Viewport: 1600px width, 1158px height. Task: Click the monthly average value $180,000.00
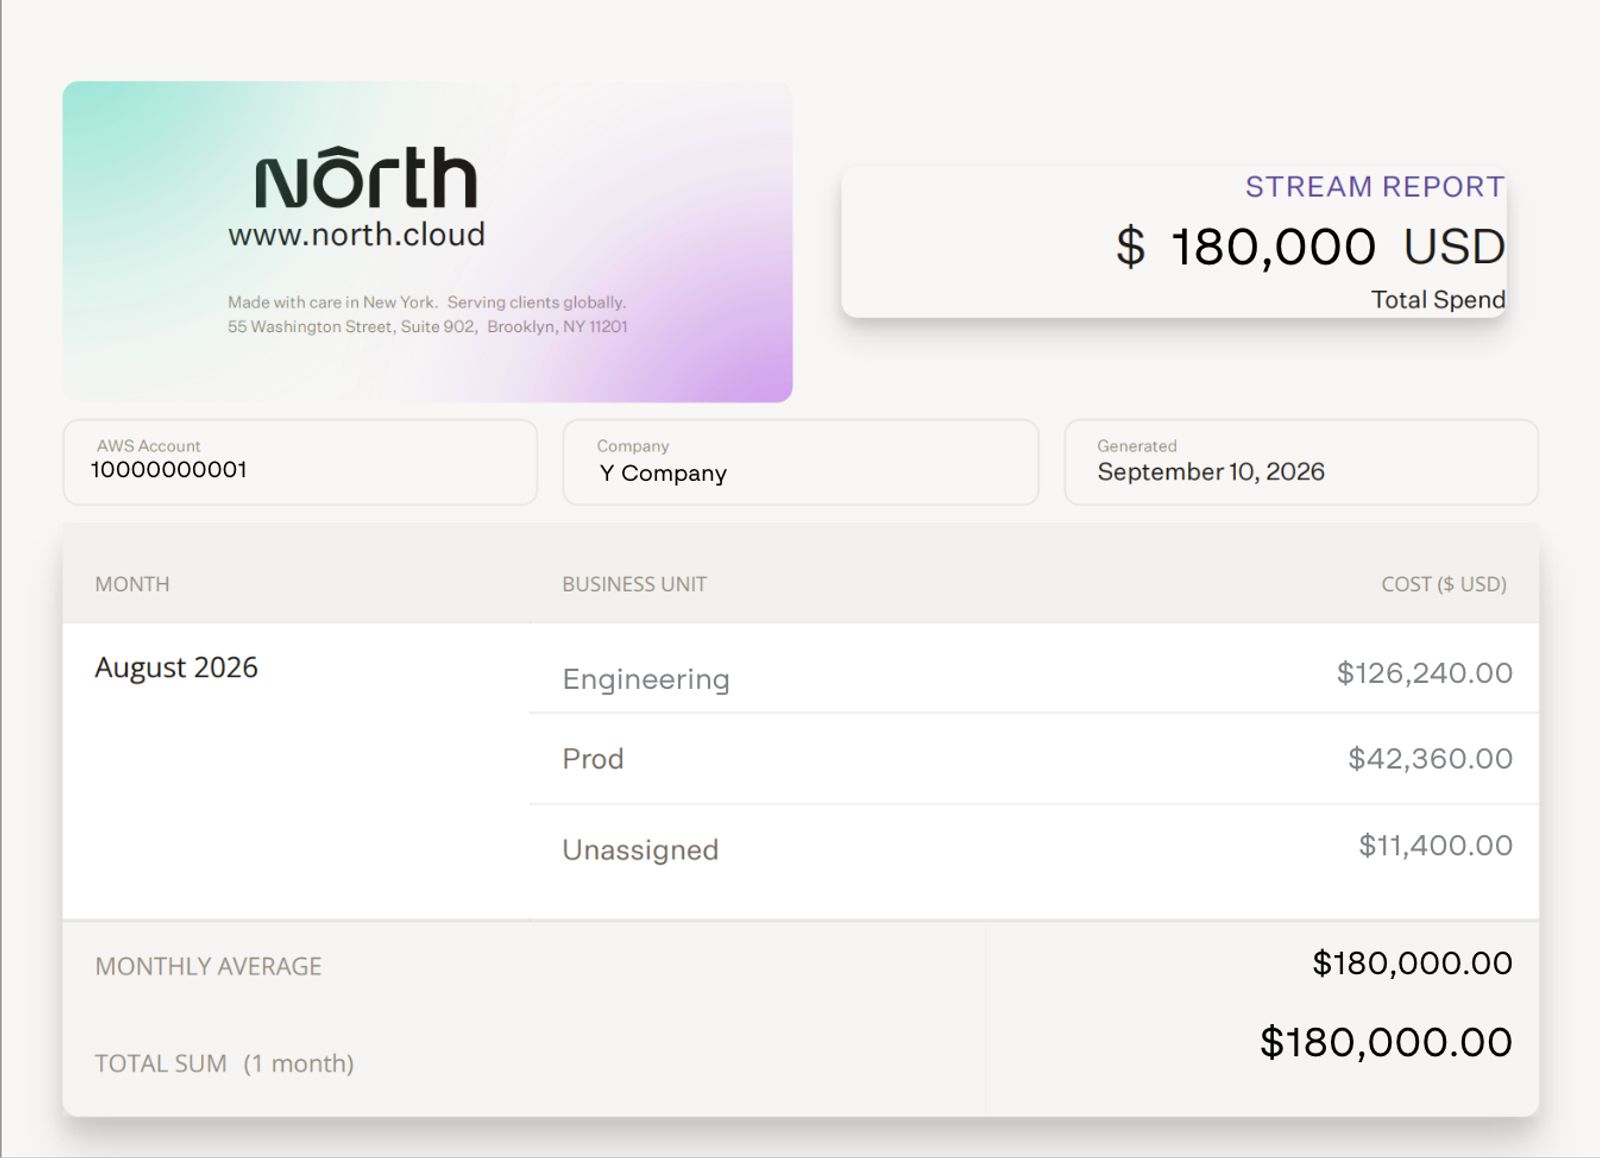click(1412, 963)
